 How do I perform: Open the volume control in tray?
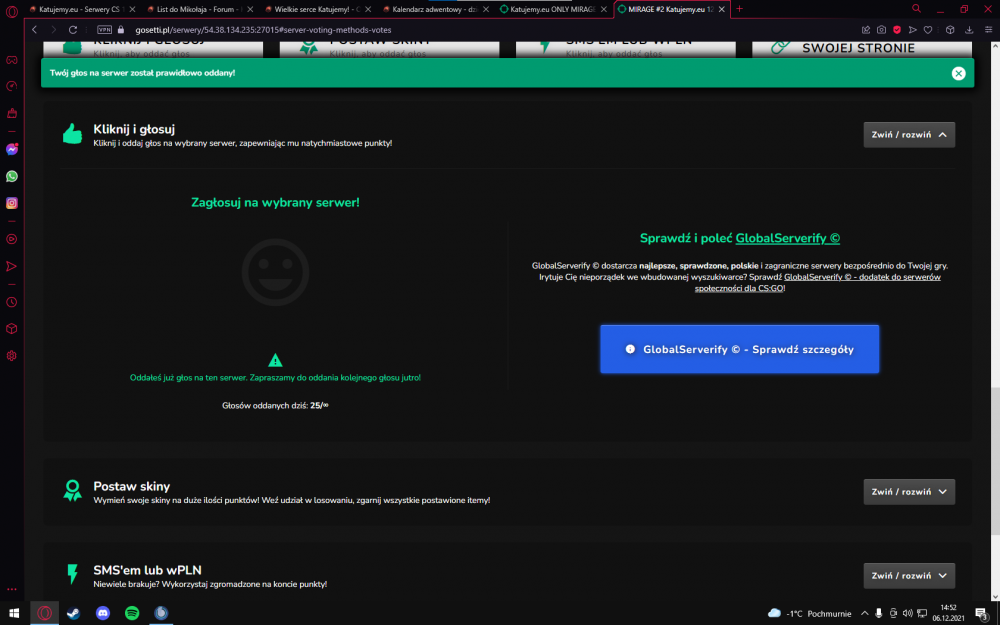tap(908, 614)
